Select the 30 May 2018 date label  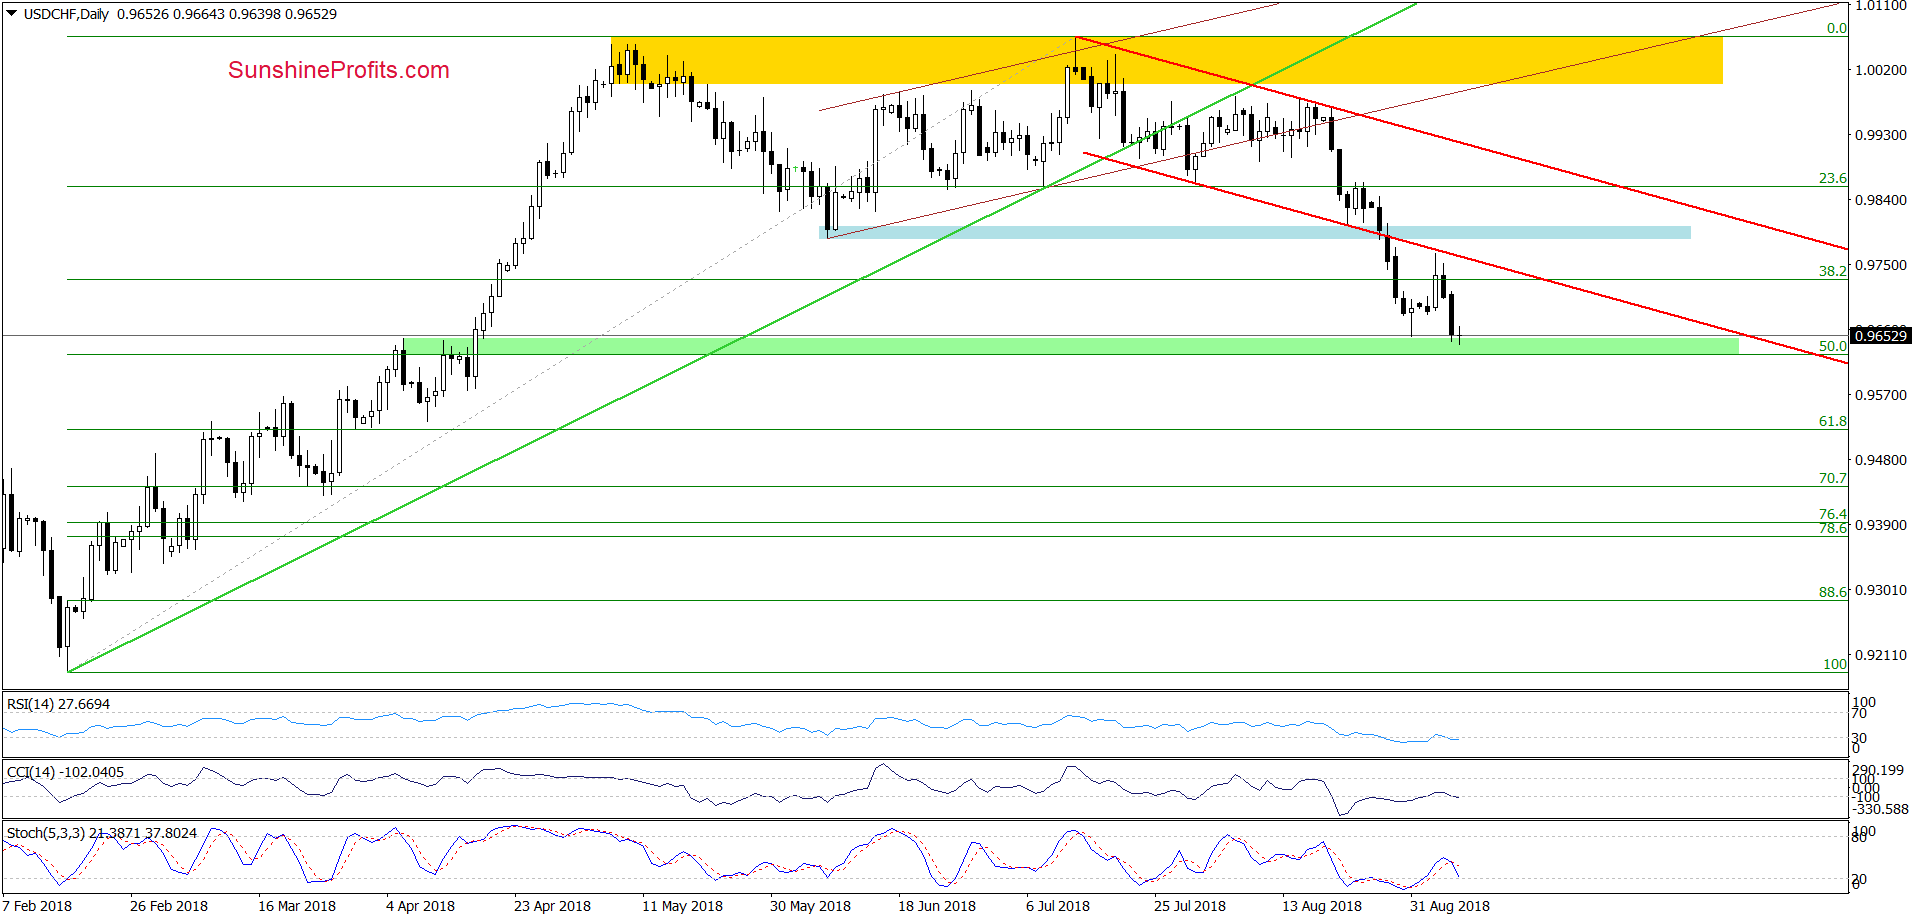pos(810,906)
